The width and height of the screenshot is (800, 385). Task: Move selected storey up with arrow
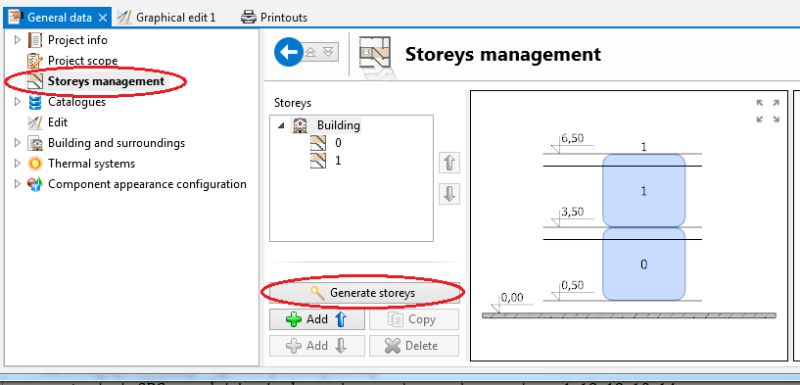[x=449, y=163]
